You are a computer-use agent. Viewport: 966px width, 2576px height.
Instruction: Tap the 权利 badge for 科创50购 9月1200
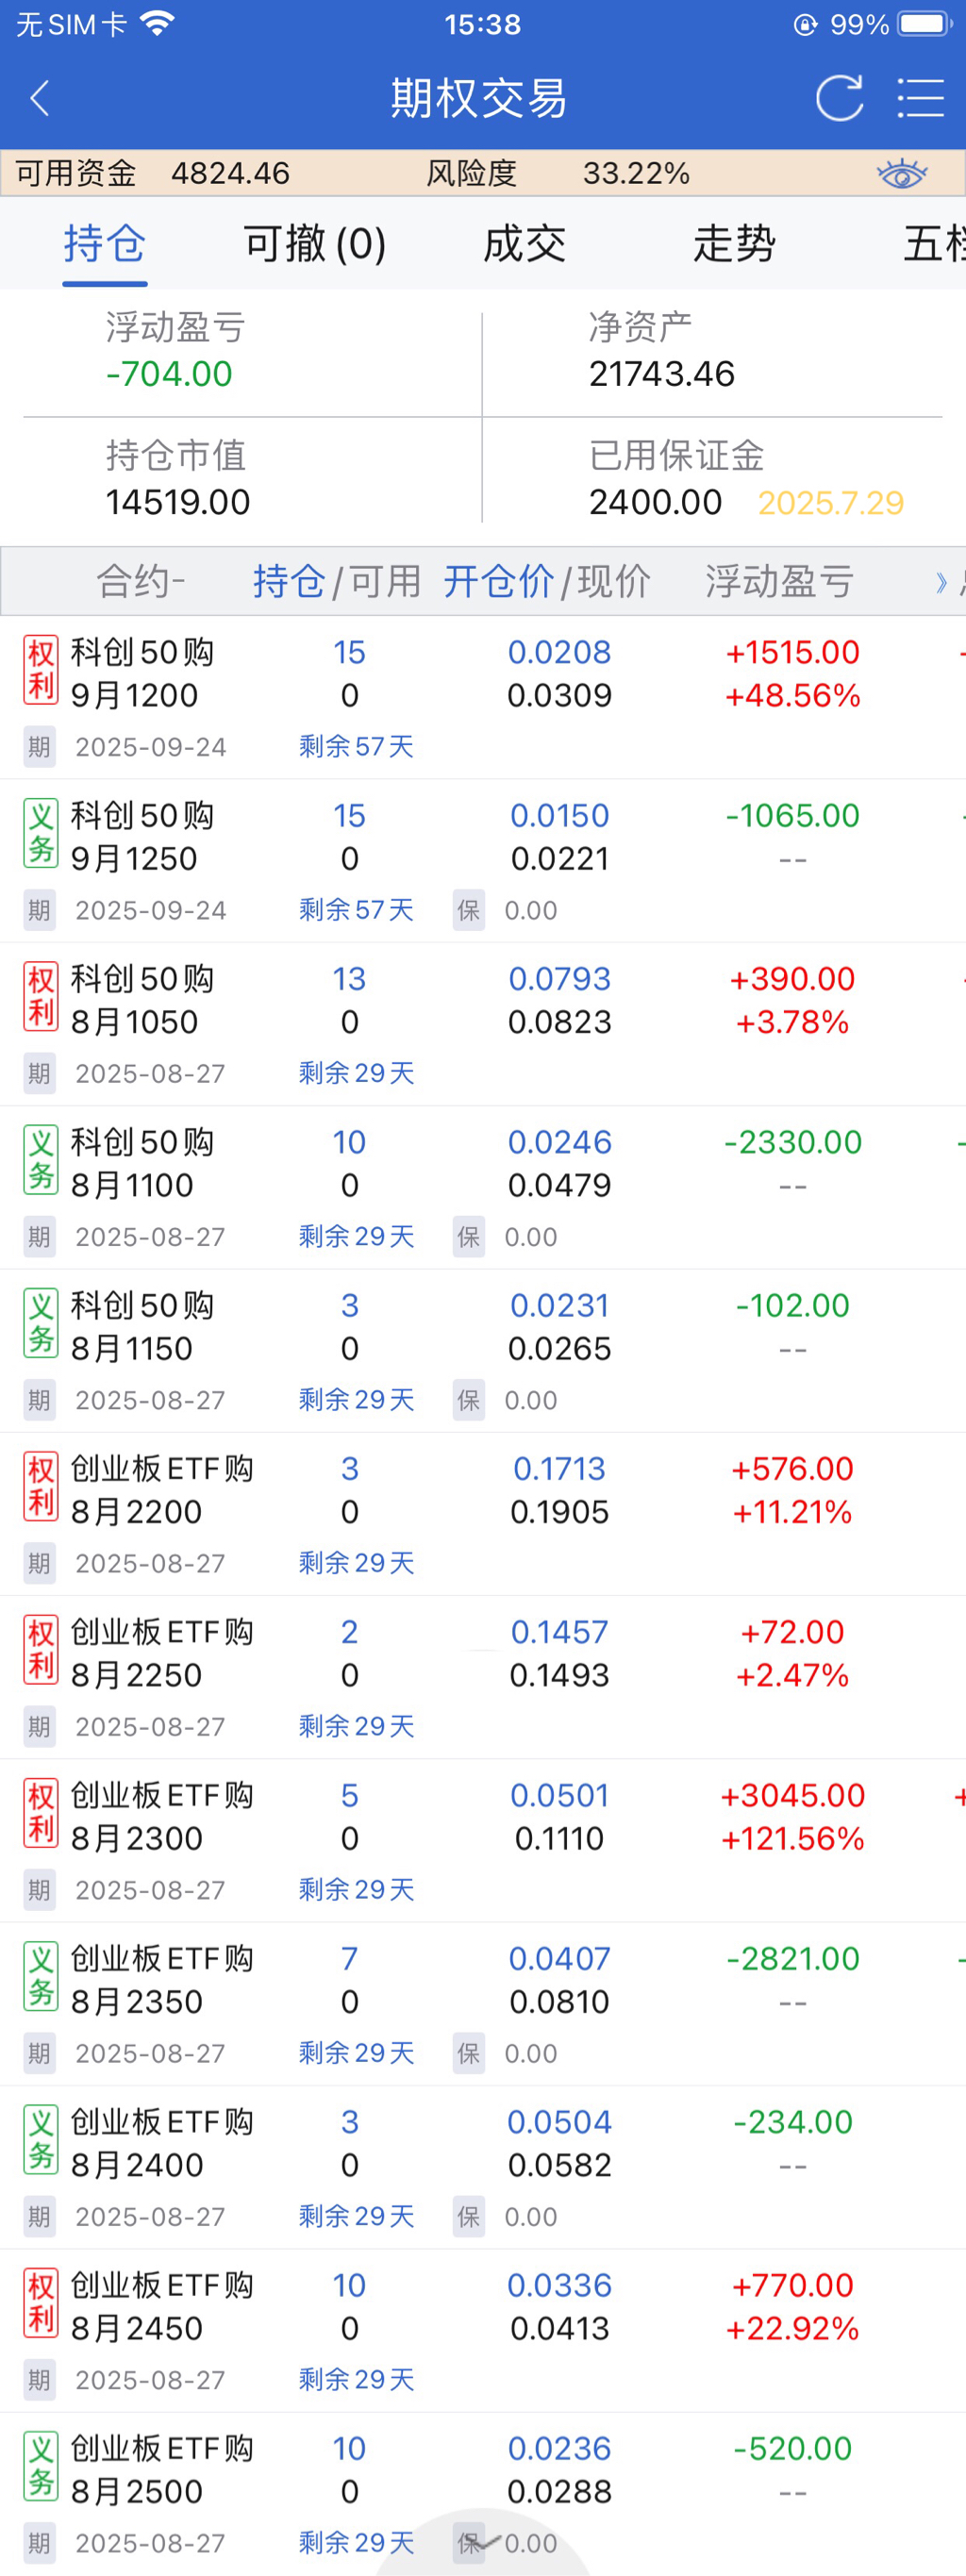(41, 670)
